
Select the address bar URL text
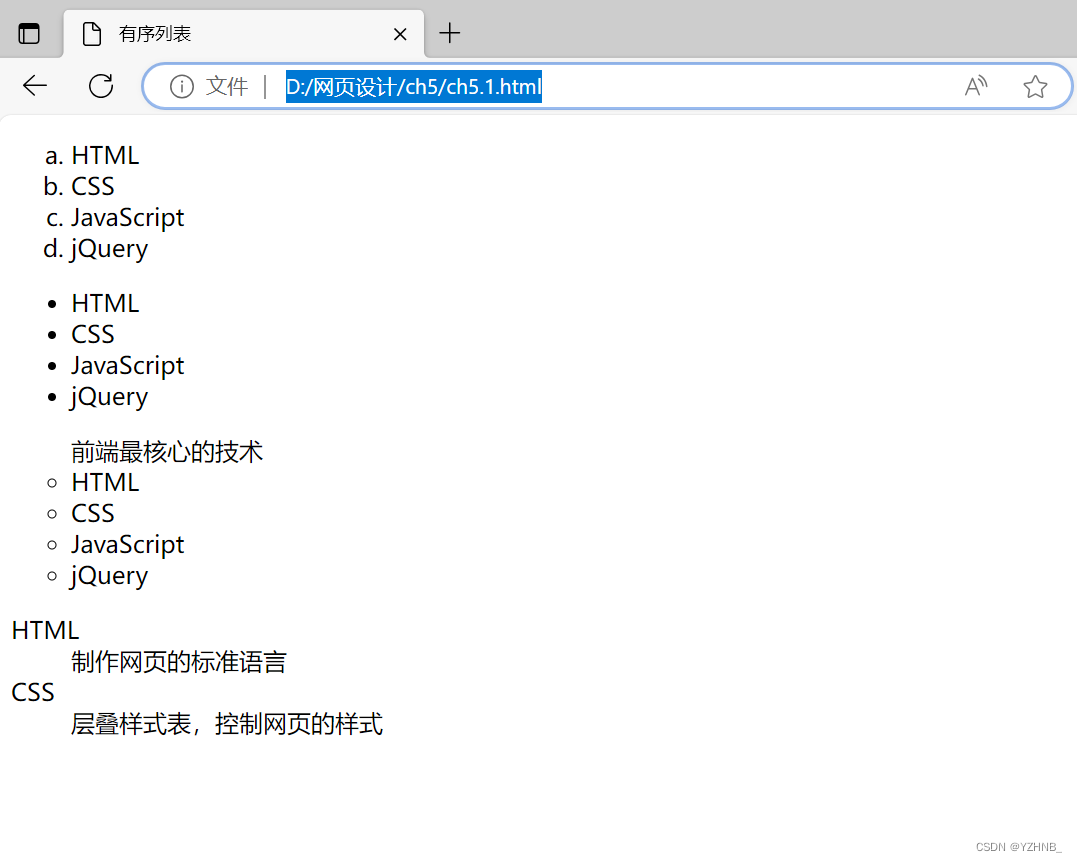[413, 87]
